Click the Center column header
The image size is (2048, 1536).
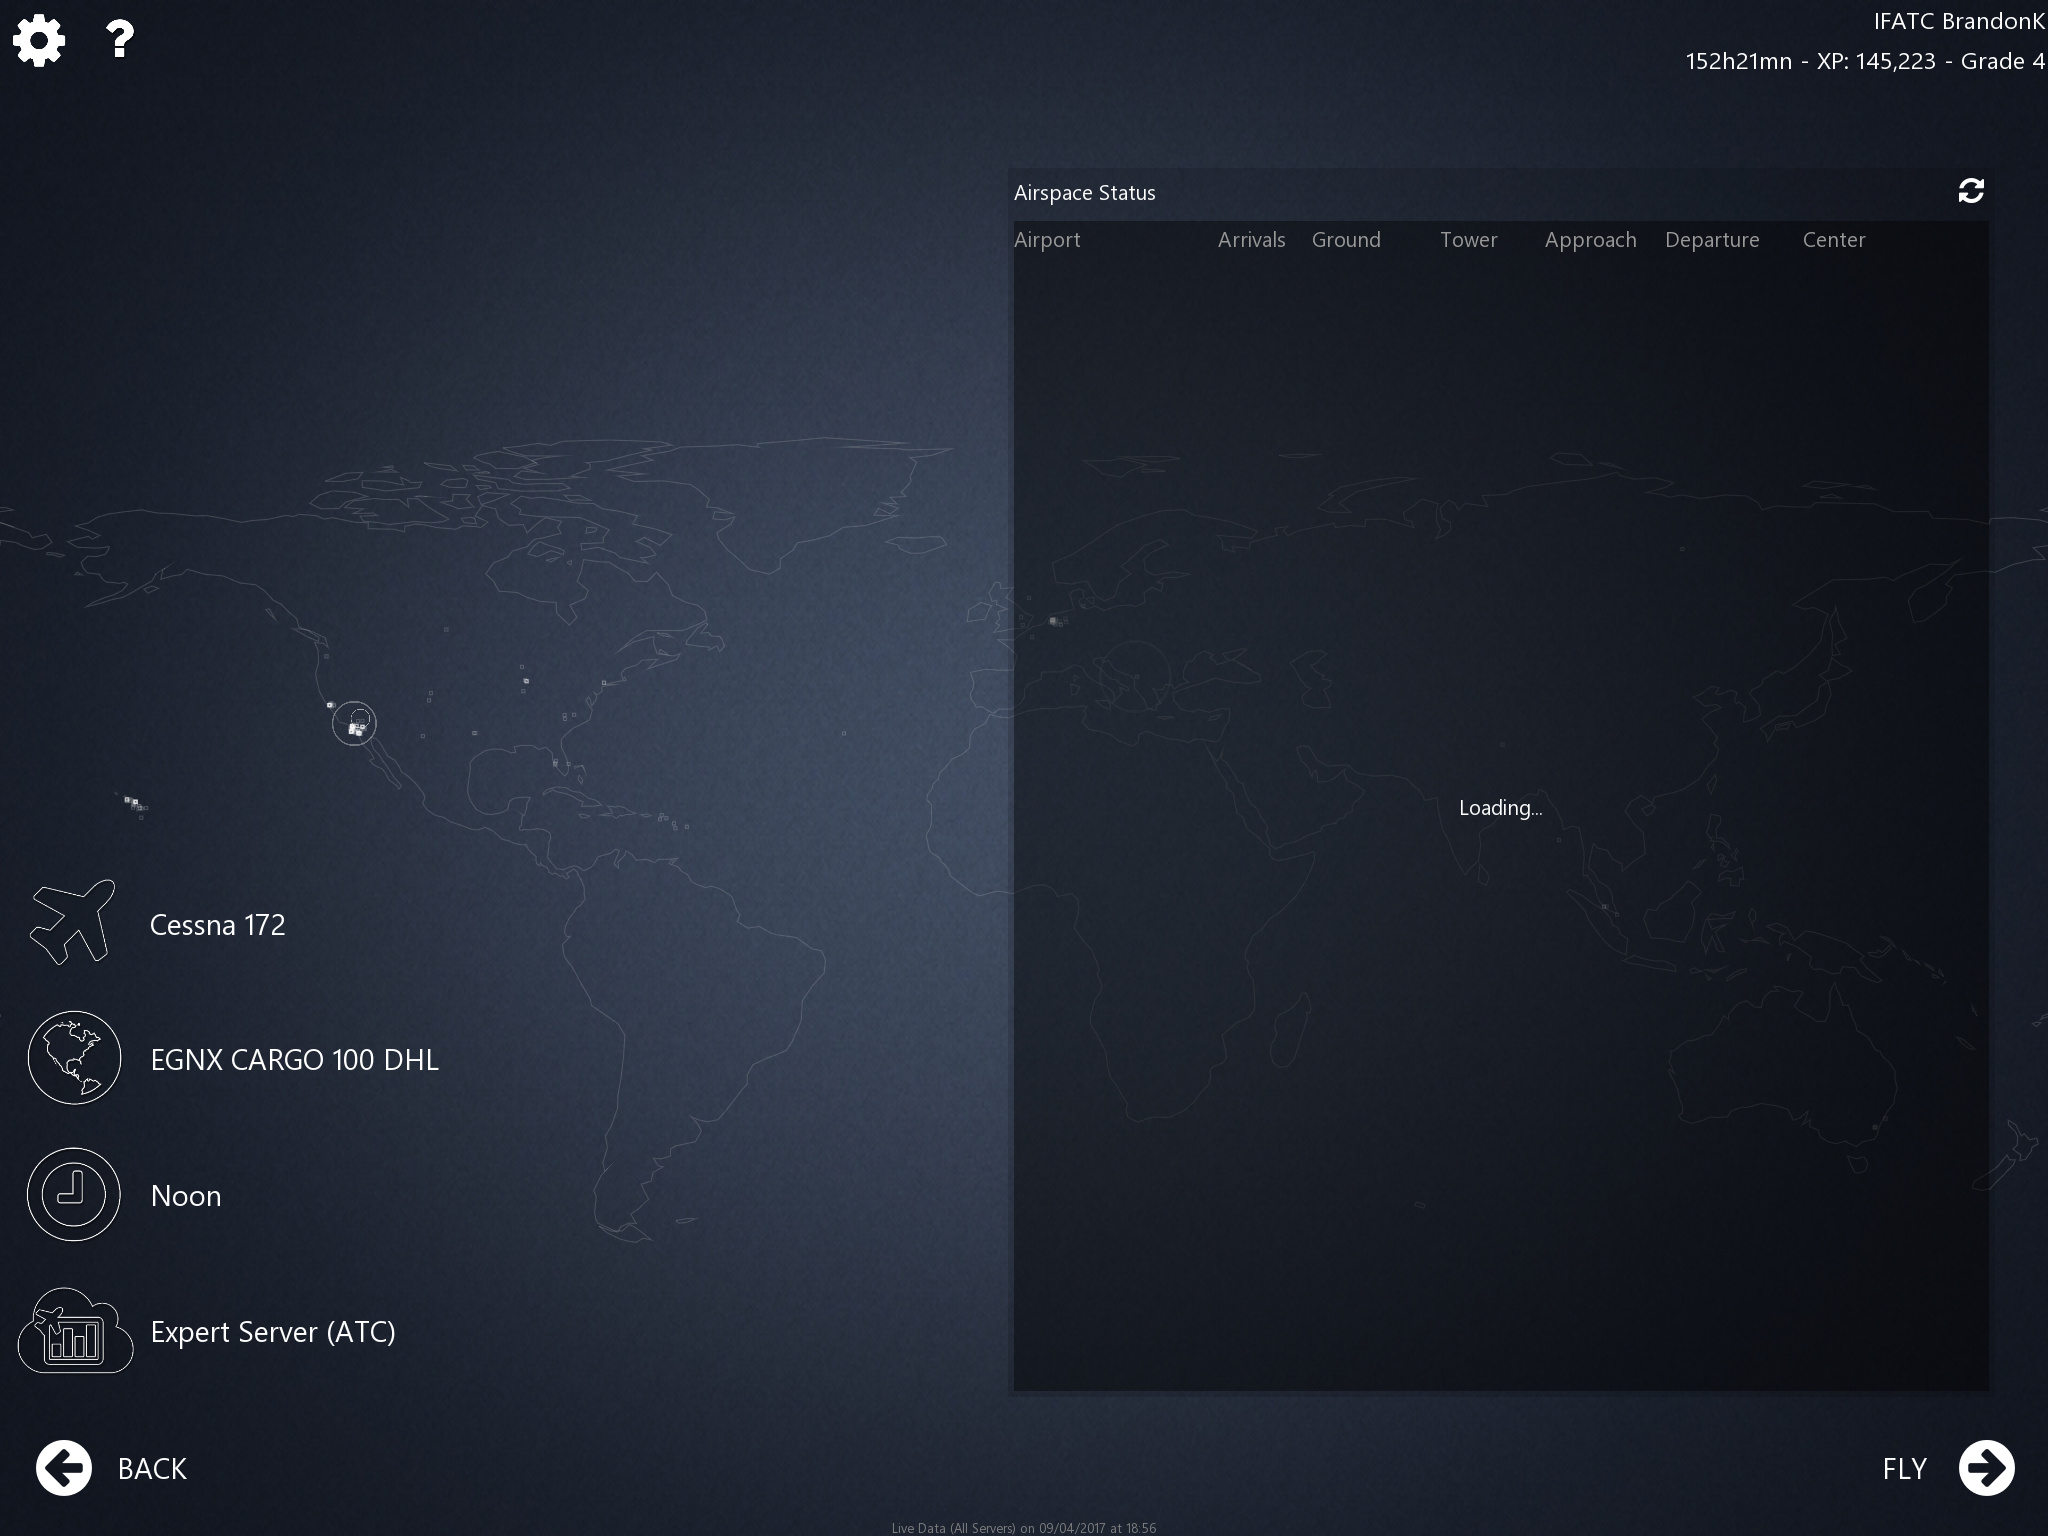pos(1833,240)
